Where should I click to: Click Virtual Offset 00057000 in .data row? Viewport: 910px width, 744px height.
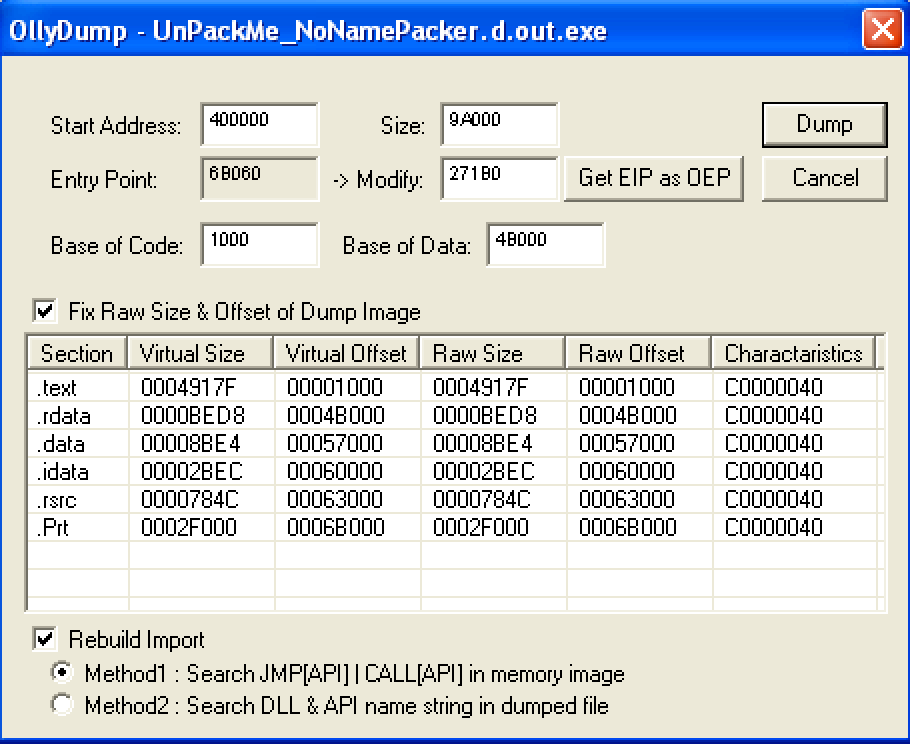coord(335,443)
